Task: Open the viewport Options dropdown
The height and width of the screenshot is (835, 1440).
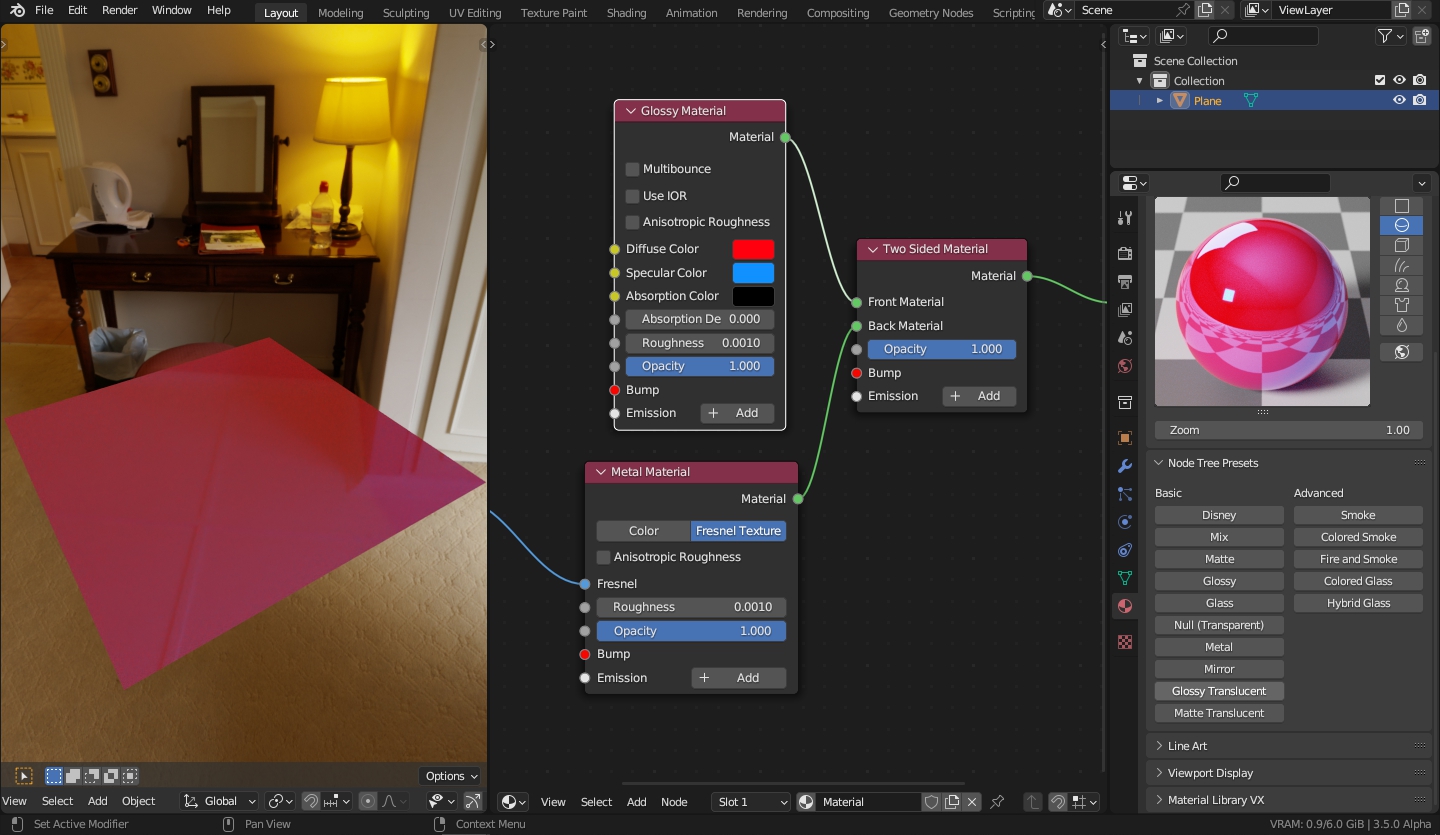Action: pos(451,776)
